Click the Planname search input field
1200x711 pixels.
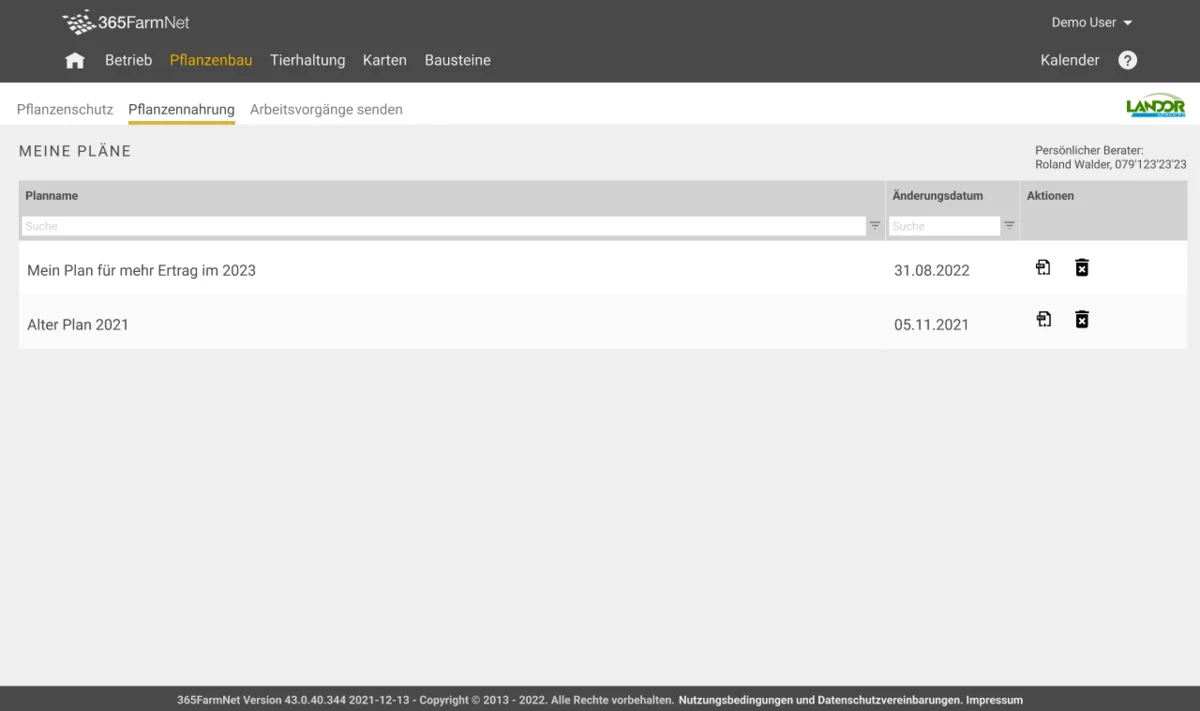[443, 226]
